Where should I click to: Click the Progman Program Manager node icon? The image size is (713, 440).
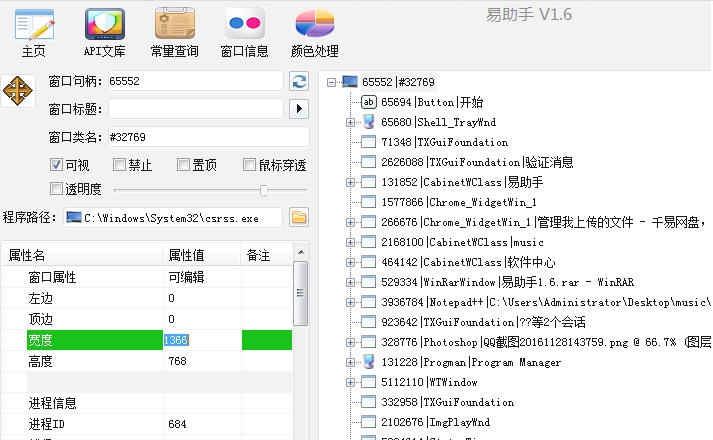(x=369, y=362)
